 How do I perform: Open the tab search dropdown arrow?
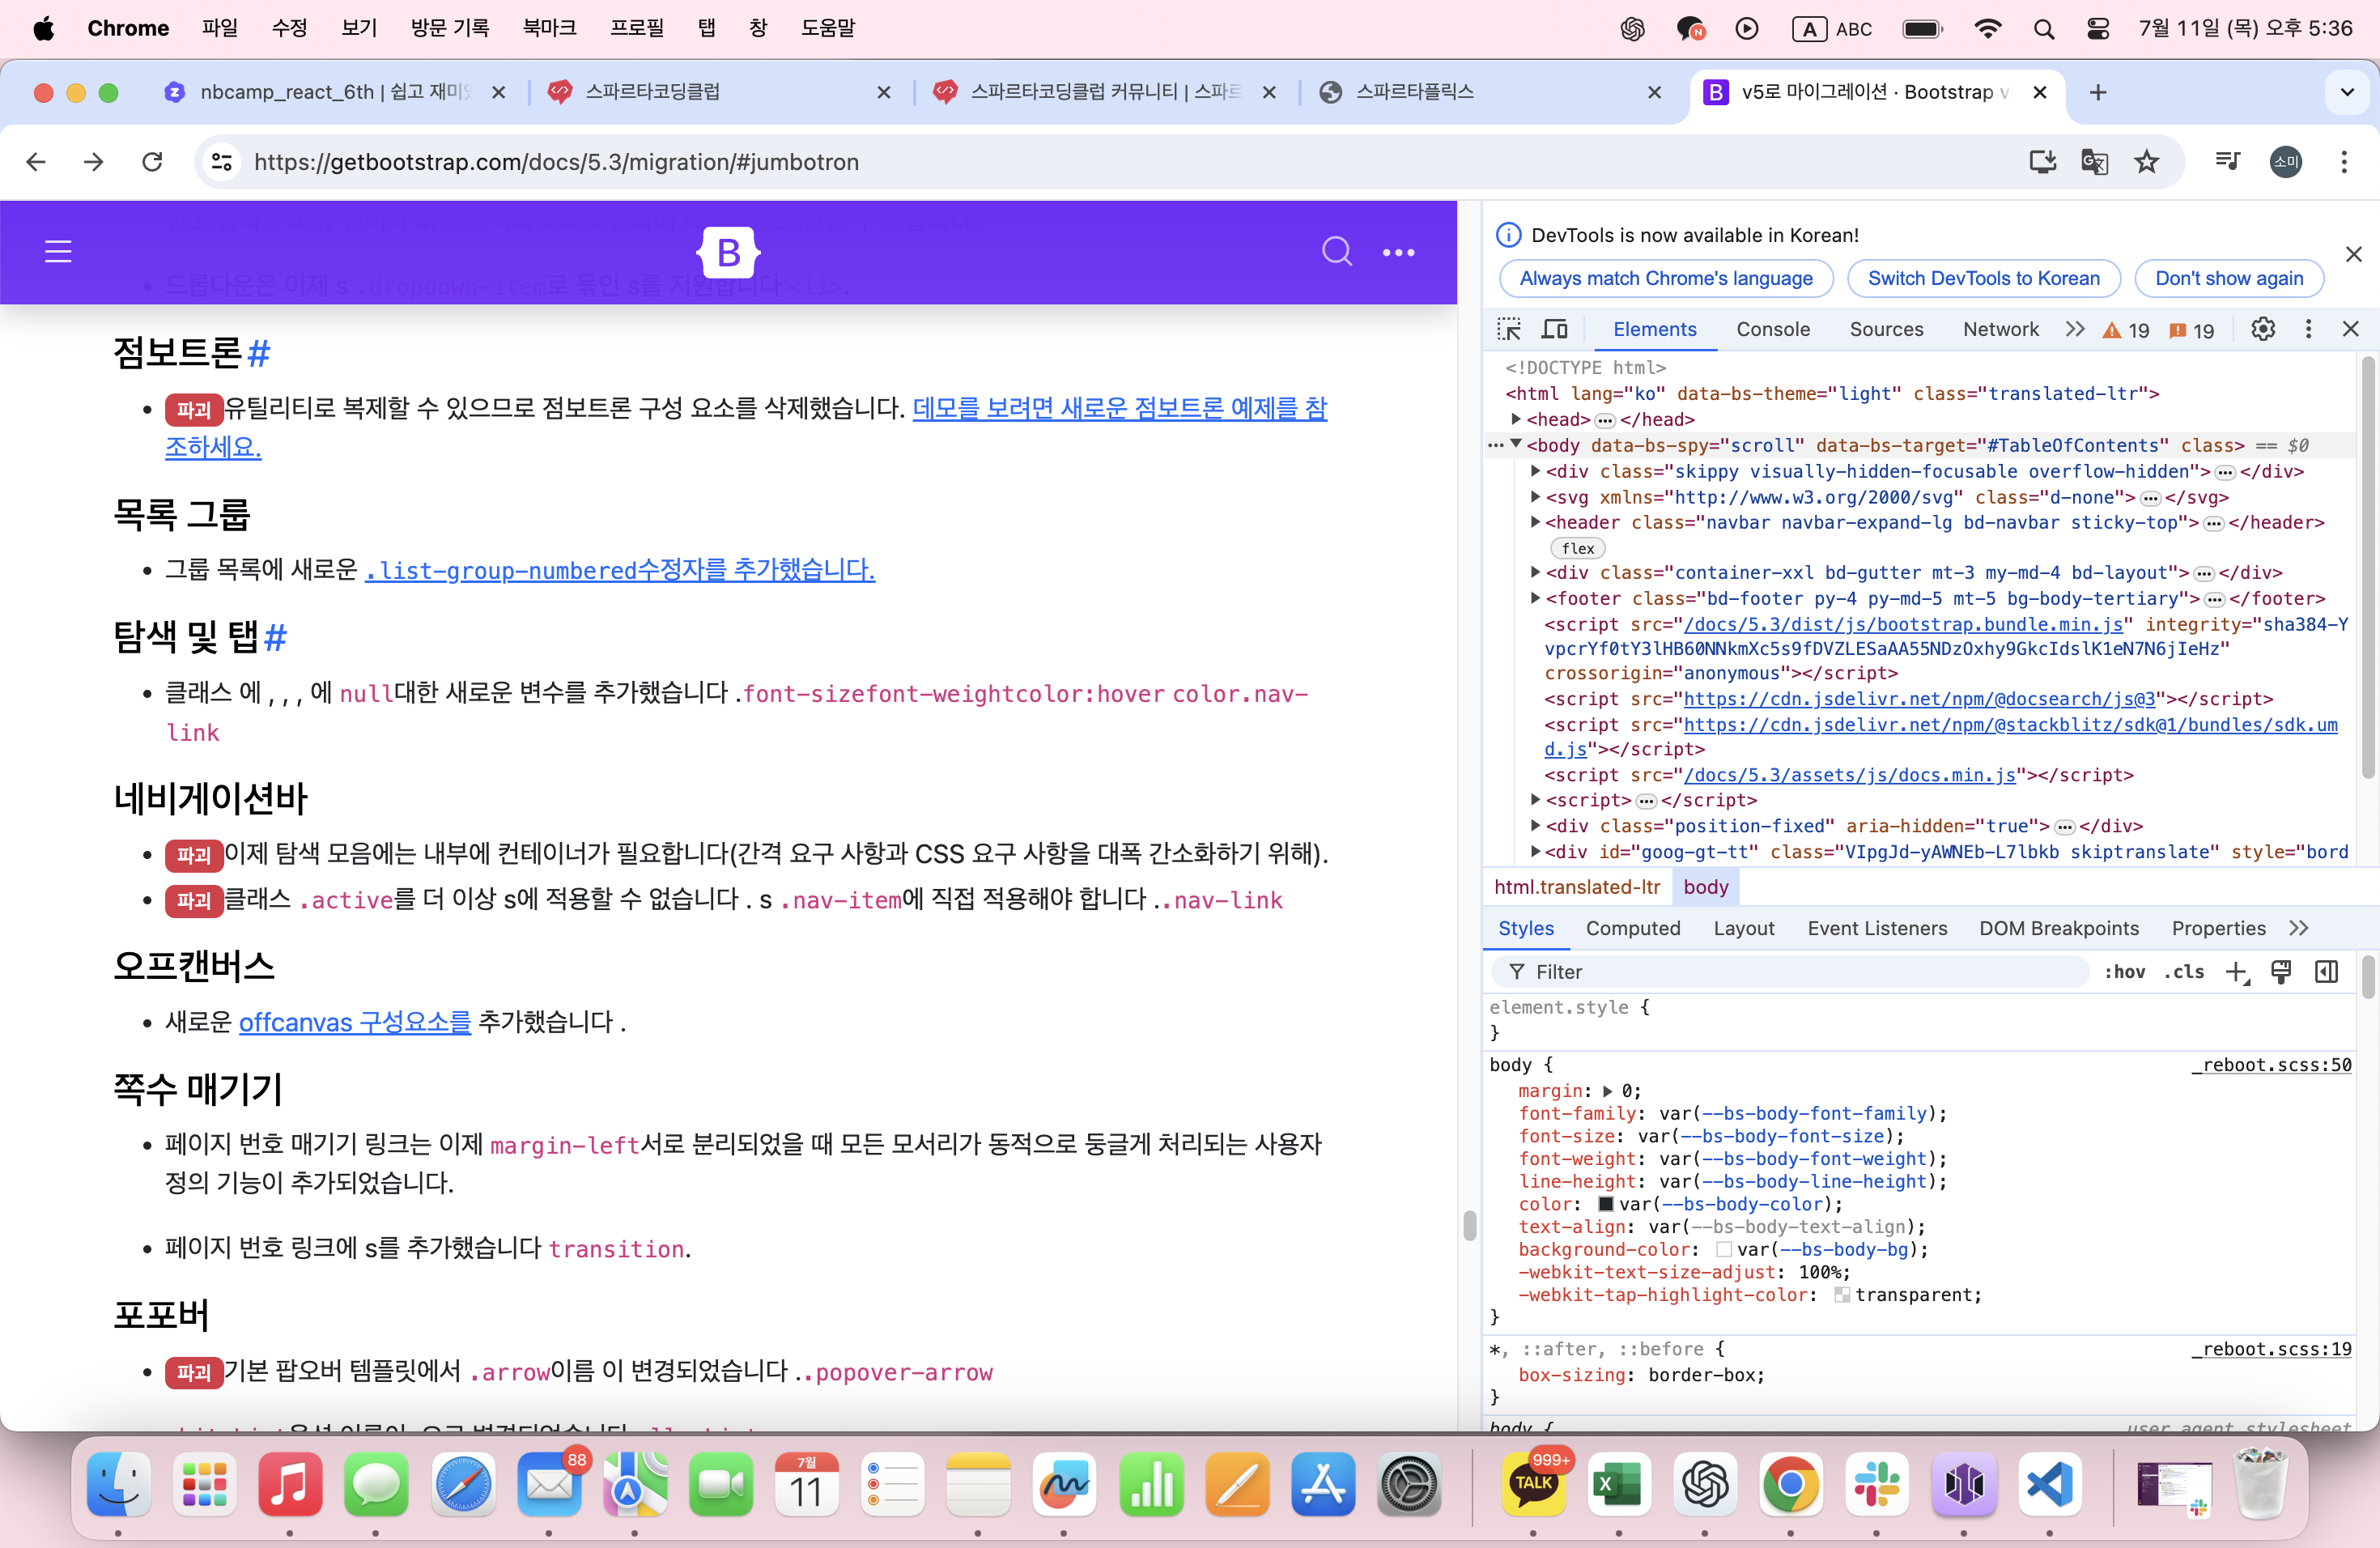coord(2346,92)
